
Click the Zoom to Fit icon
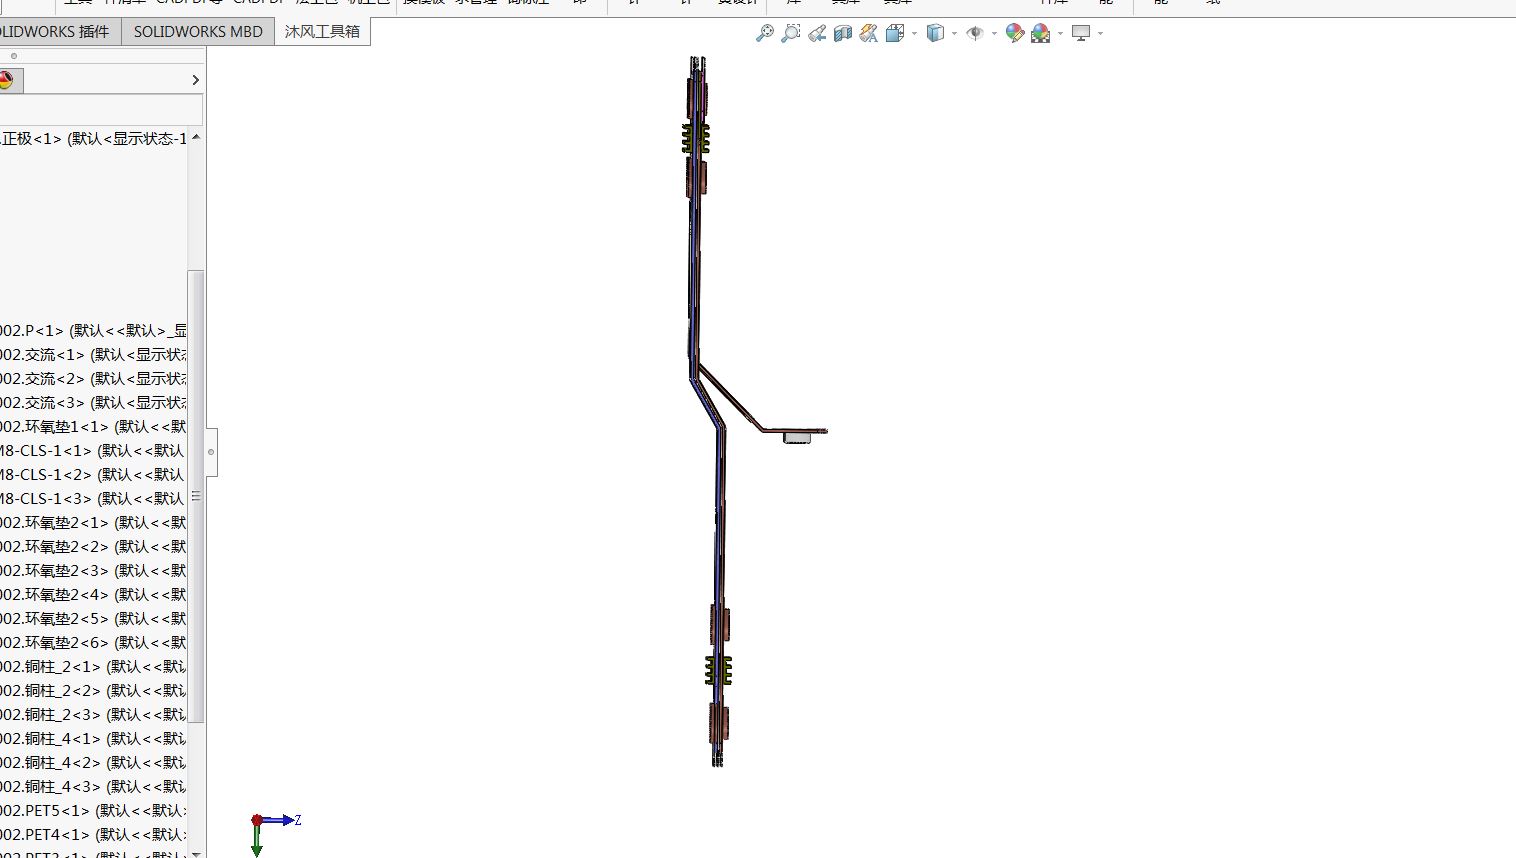(765, 33)
